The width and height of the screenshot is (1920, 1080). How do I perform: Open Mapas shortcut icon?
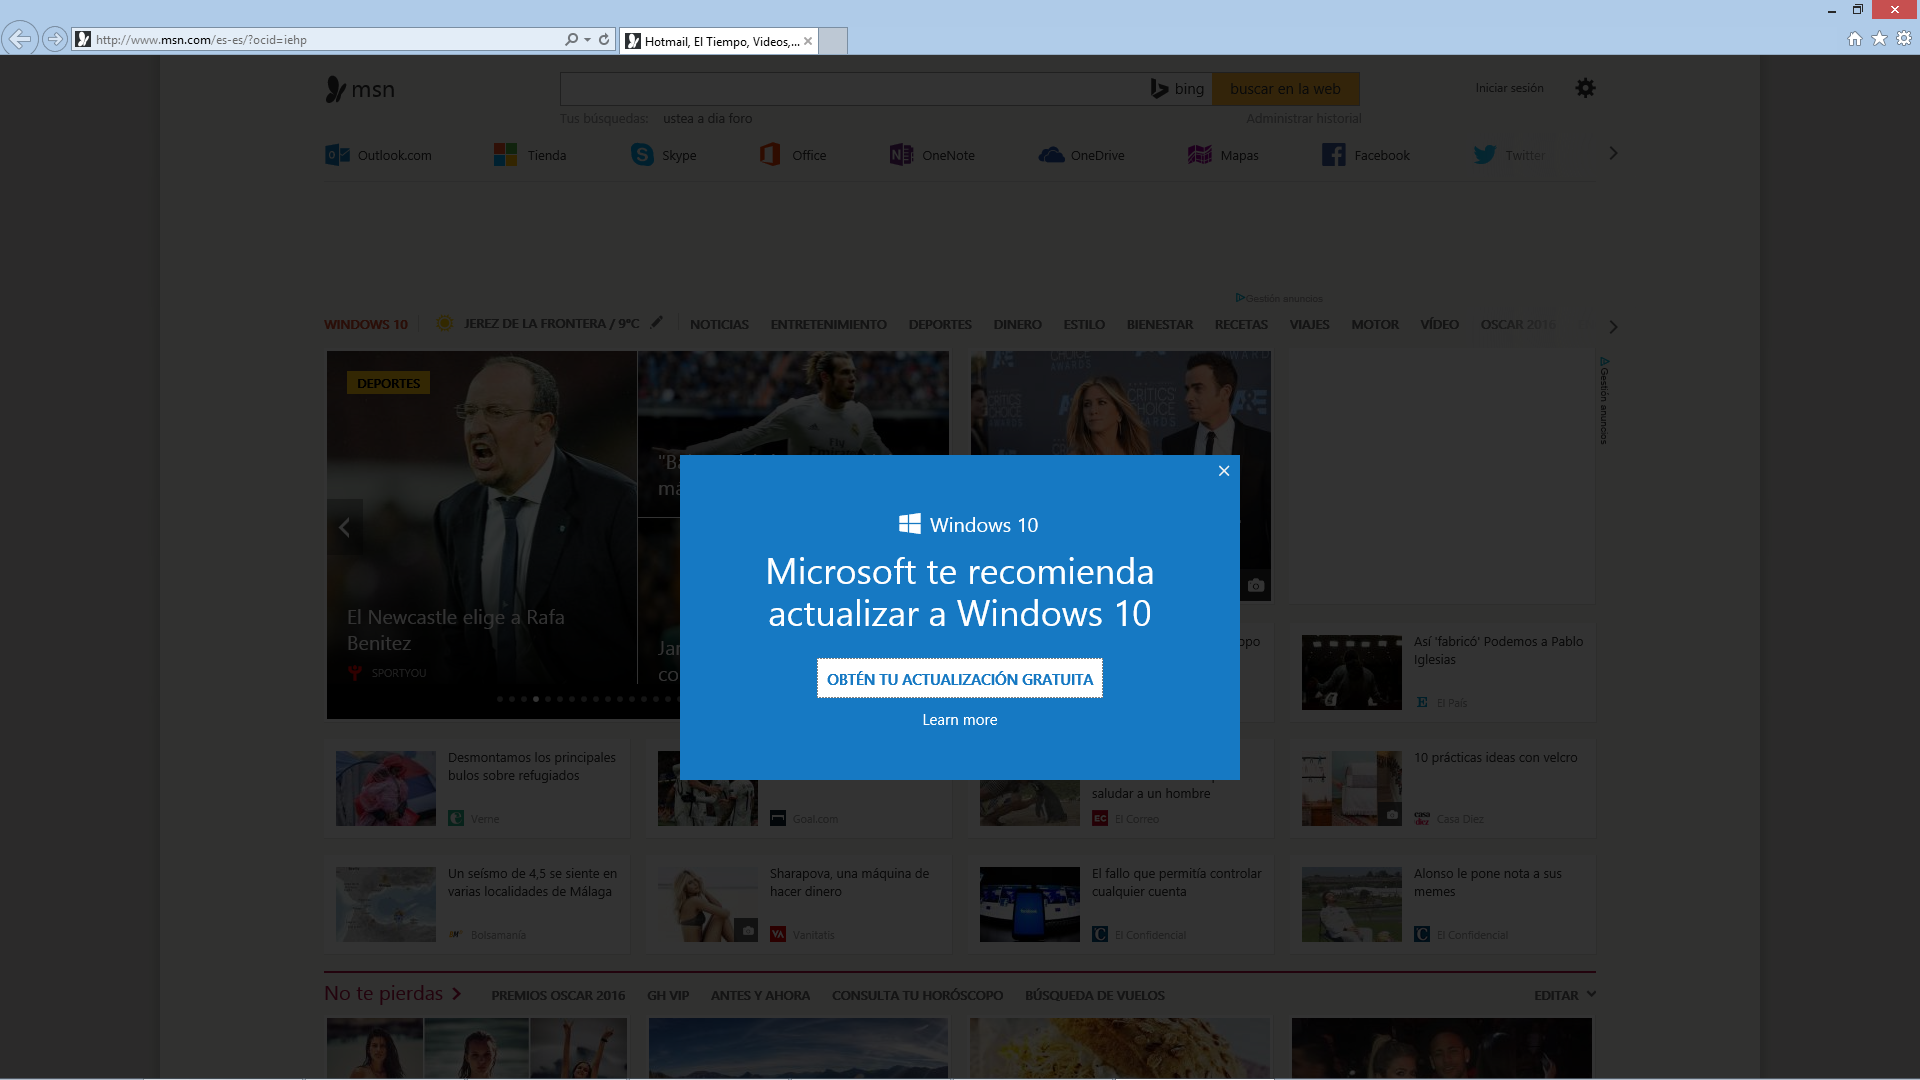pyautogui.click(x=1199, y=155)
